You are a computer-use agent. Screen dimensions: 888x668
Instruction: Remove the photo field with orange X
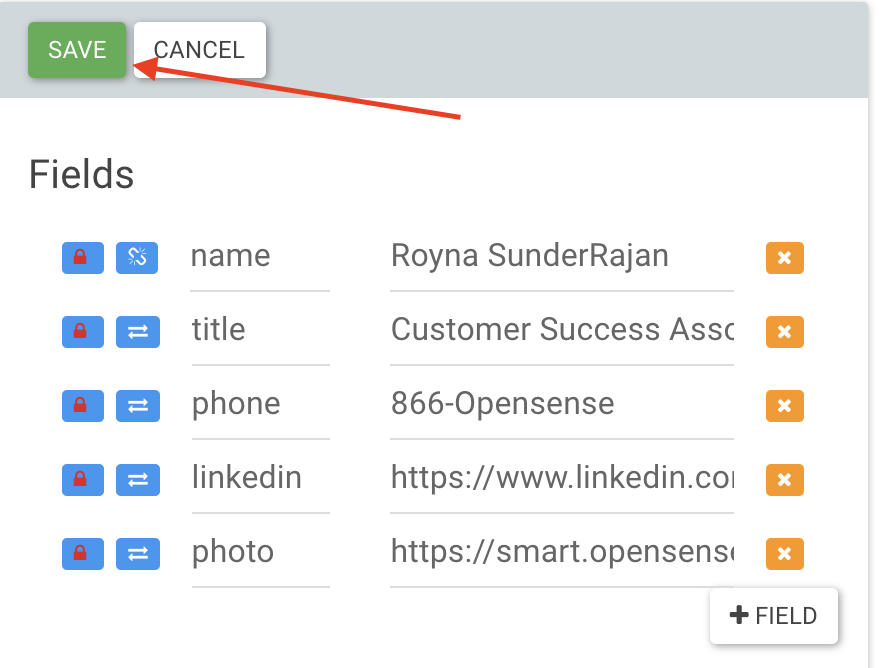pos(785,554)
